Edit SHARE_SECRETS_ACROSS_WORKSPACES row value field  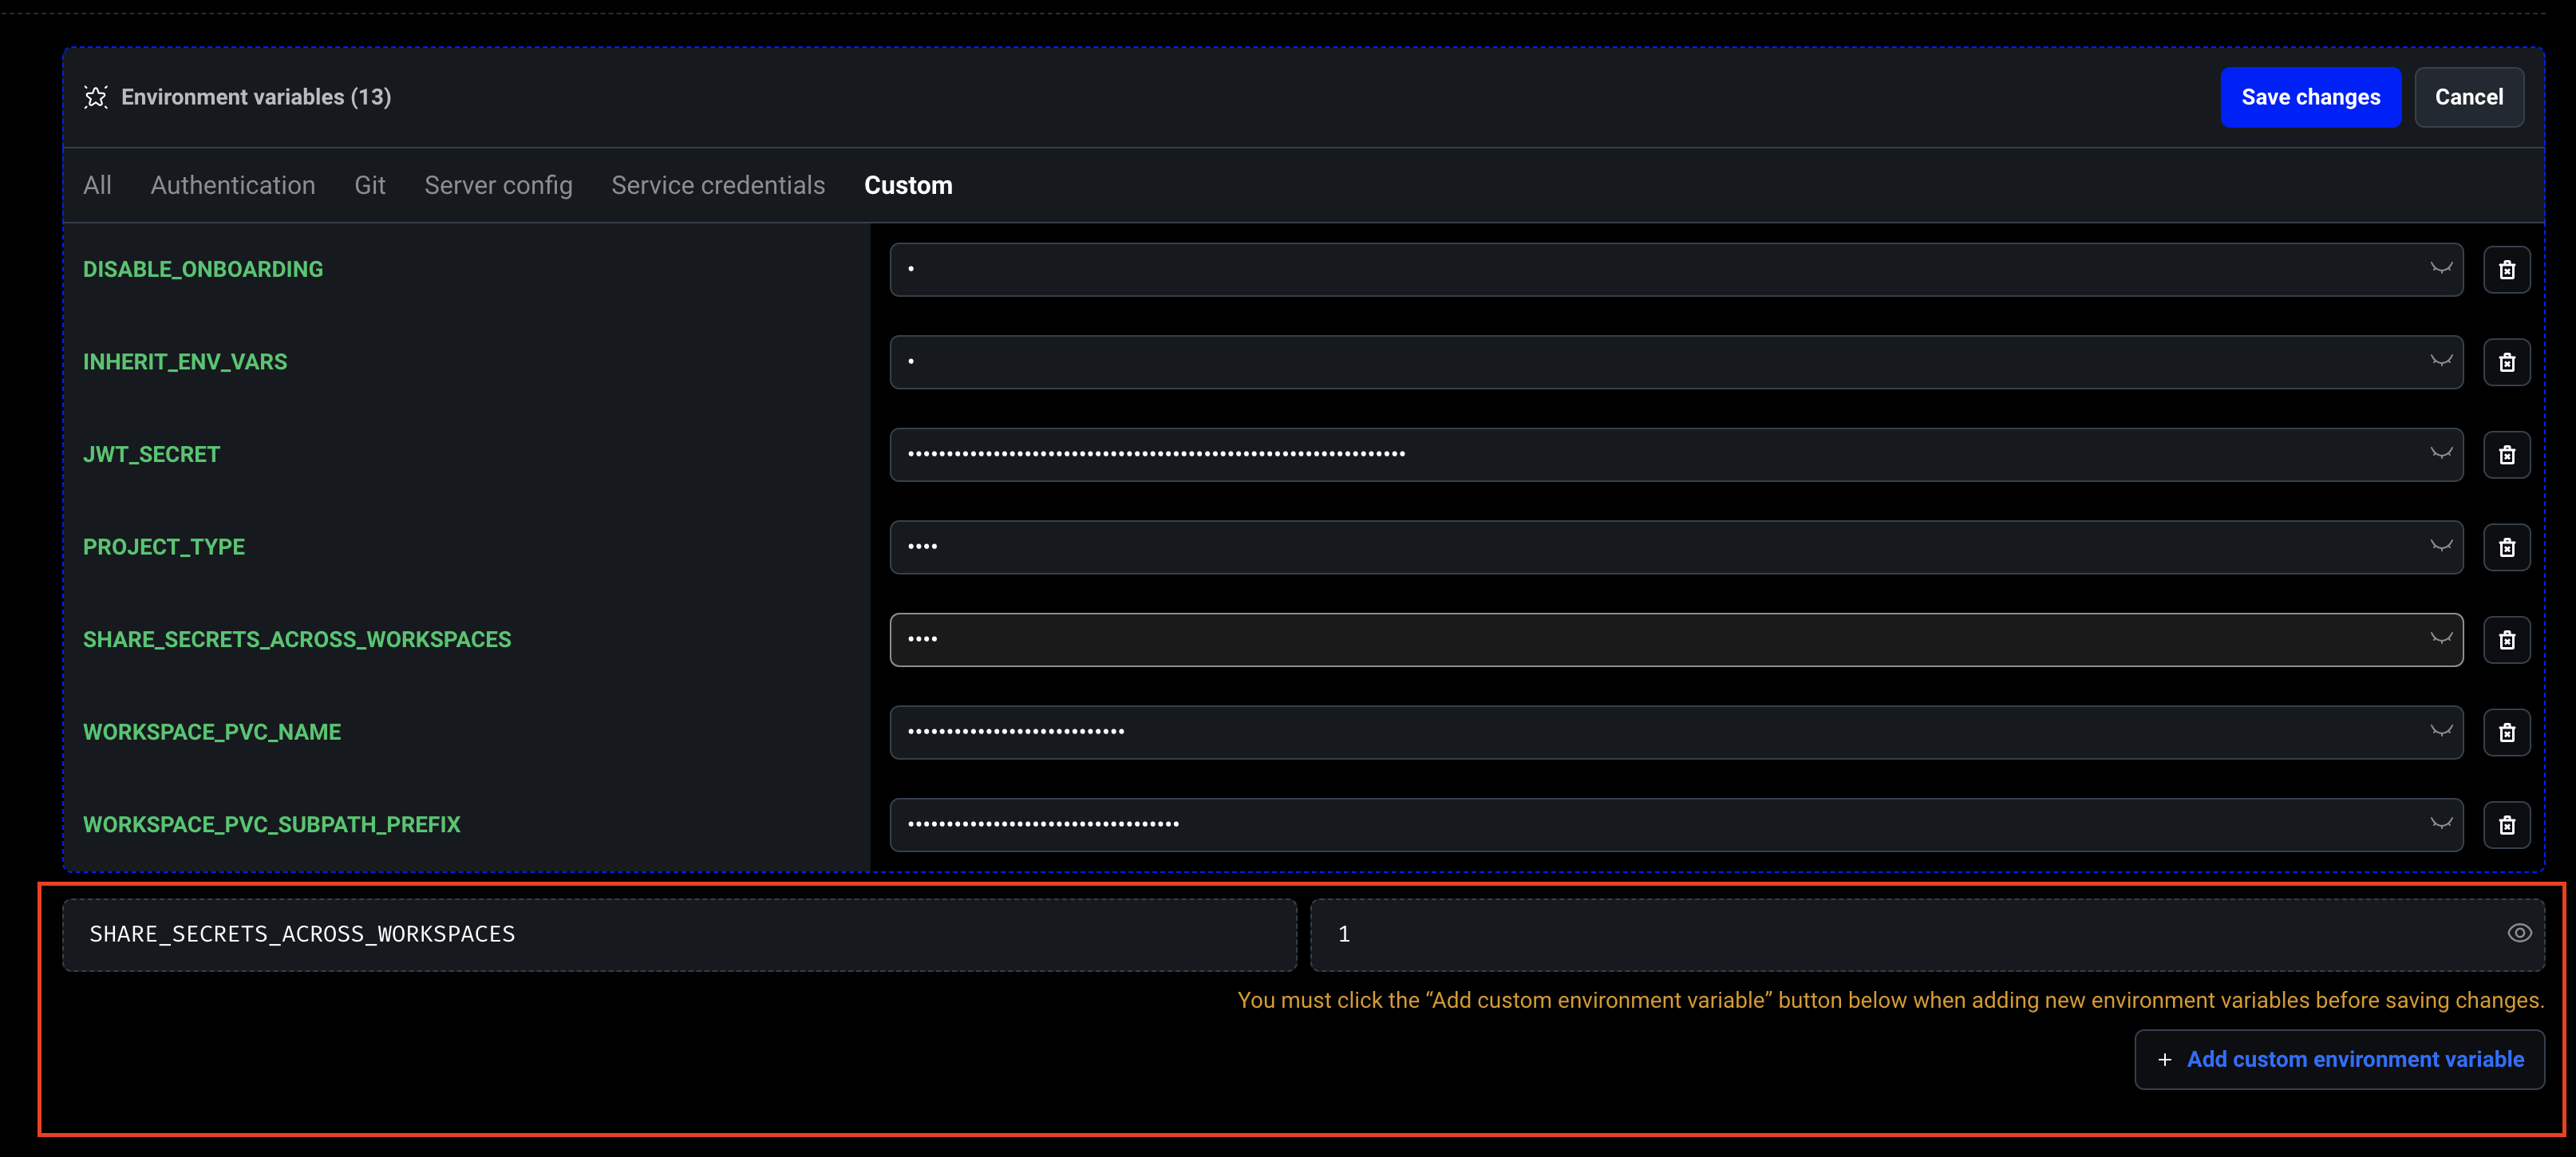coord(1676,640)
